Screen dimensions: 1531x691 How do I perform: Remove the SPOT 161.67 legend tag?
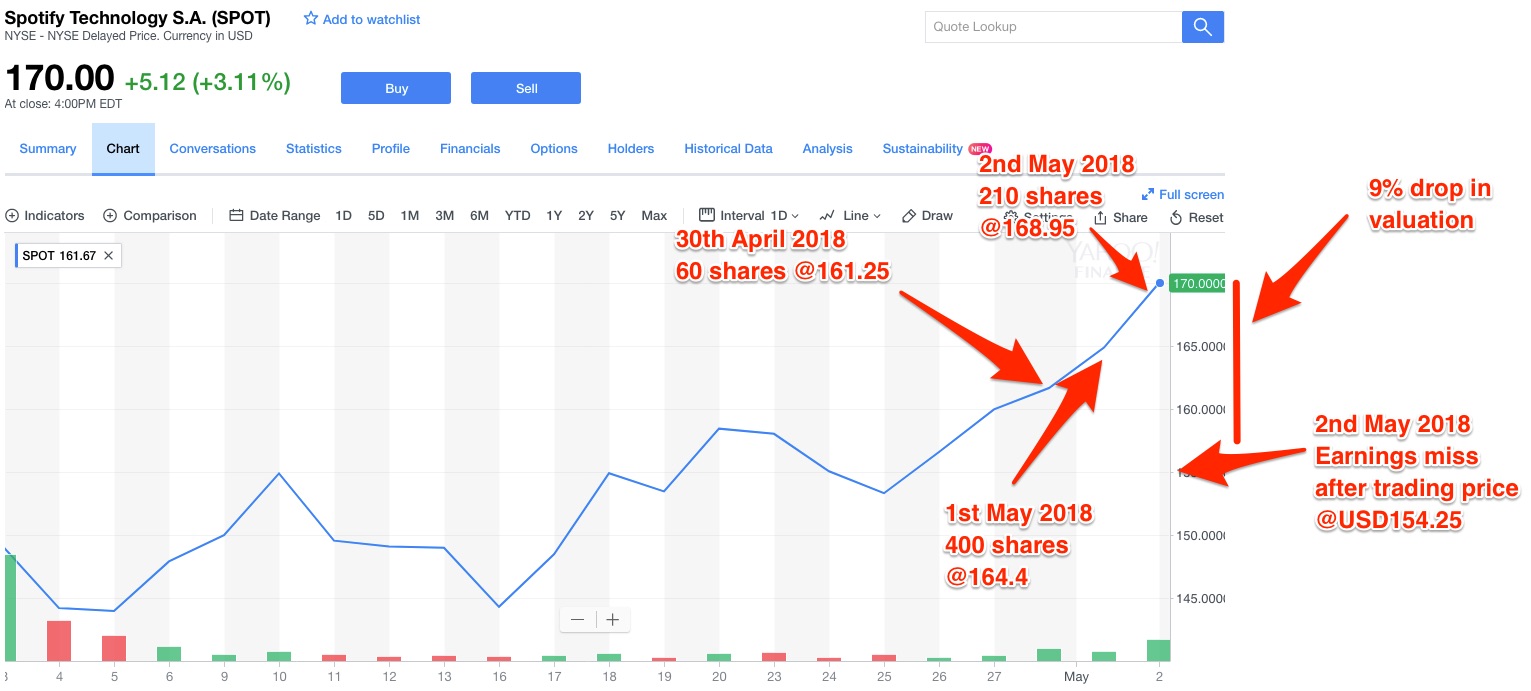pyautogui.click(x=109, y=256)
